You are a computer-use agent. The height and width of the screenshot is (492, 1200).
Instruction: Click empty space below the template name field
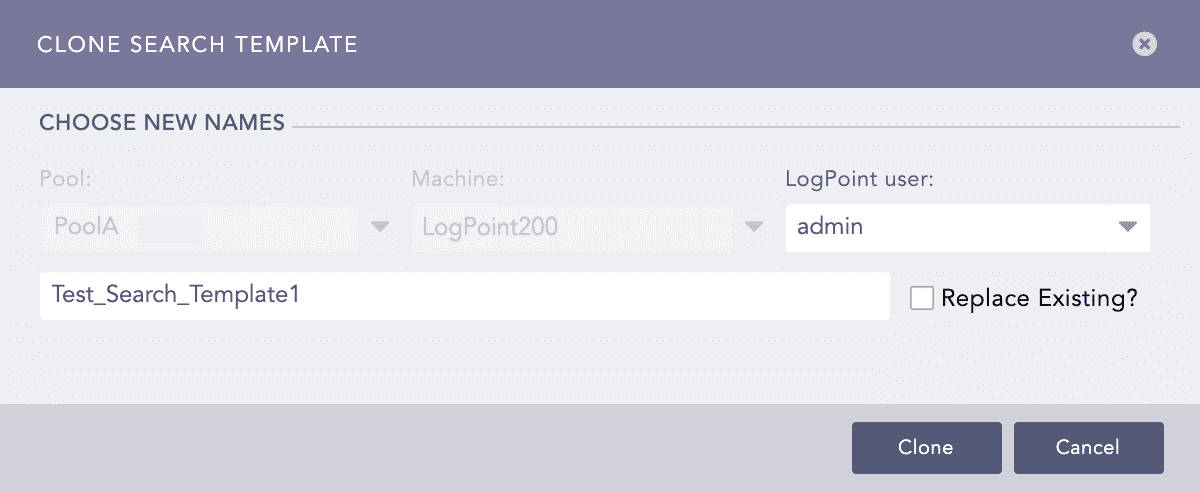coord(464,360)
